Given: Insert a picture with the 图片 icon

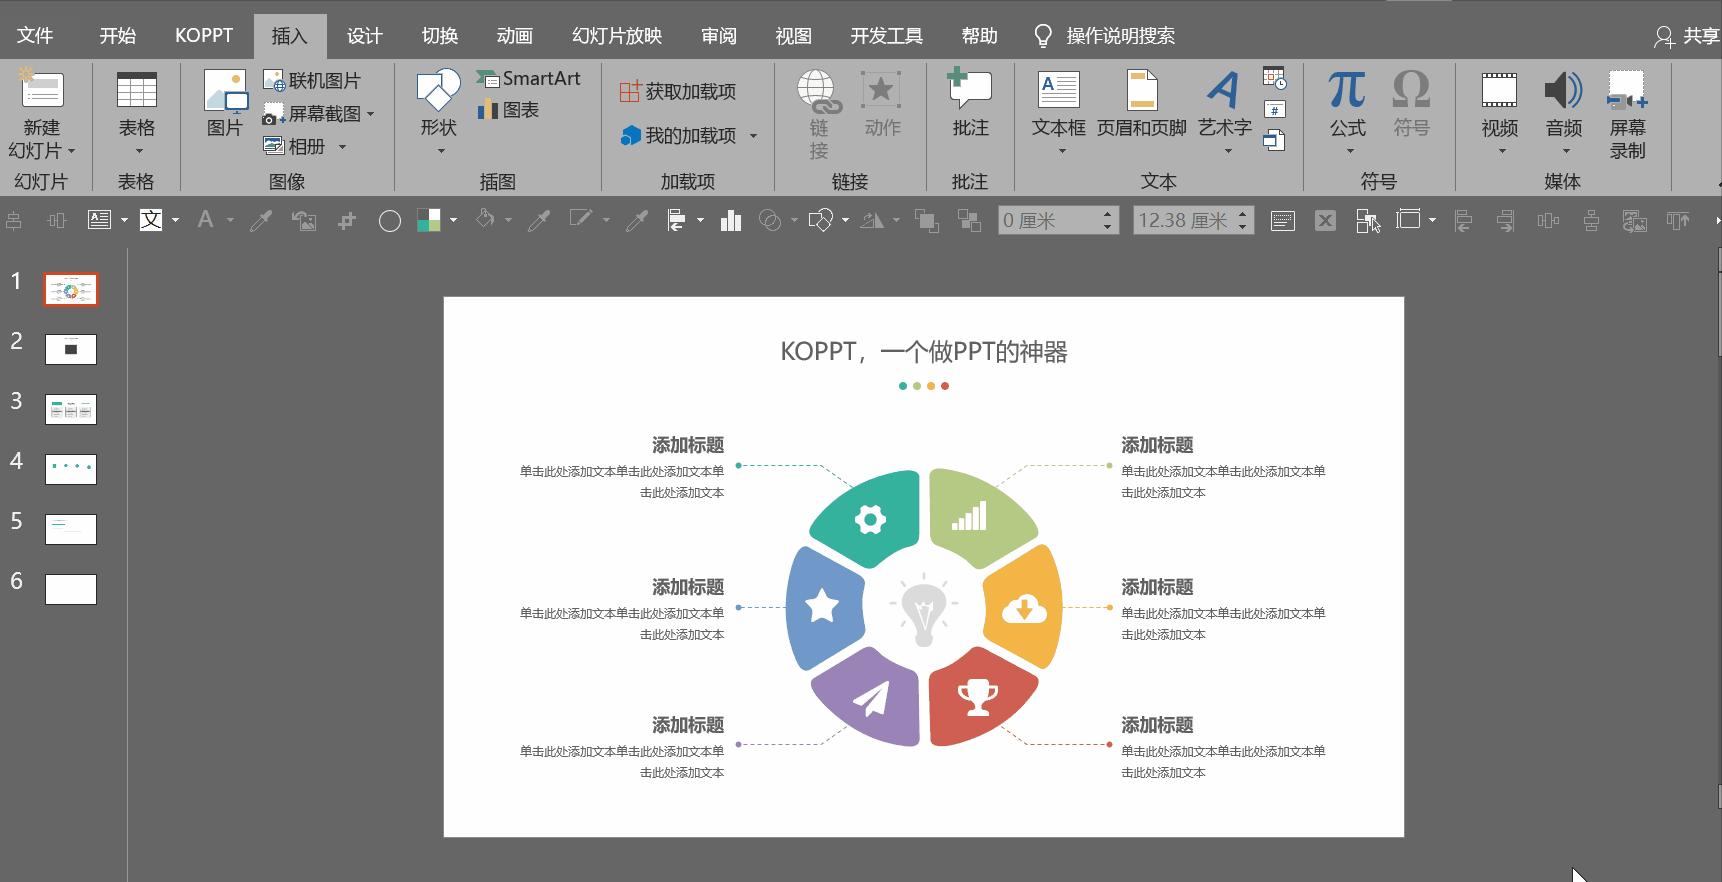Looking at the screenshot, I should (x=225, y=92).
